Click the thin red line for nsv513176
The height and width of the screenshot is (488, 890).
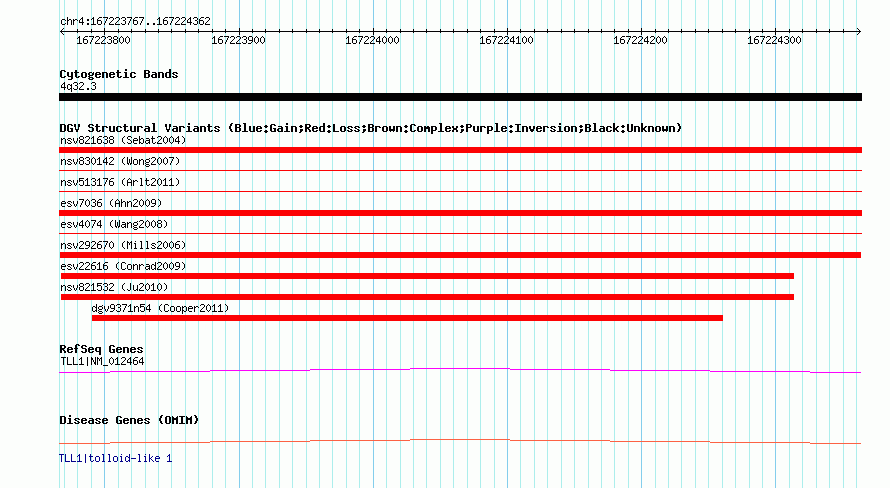click(x=460, y=191)
